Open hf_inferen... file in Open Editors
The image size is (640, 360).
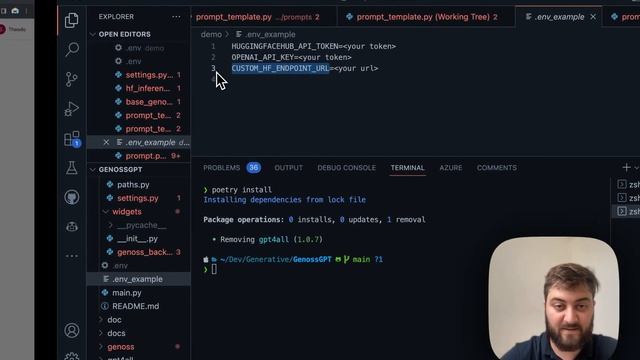[x=139, y=88]
